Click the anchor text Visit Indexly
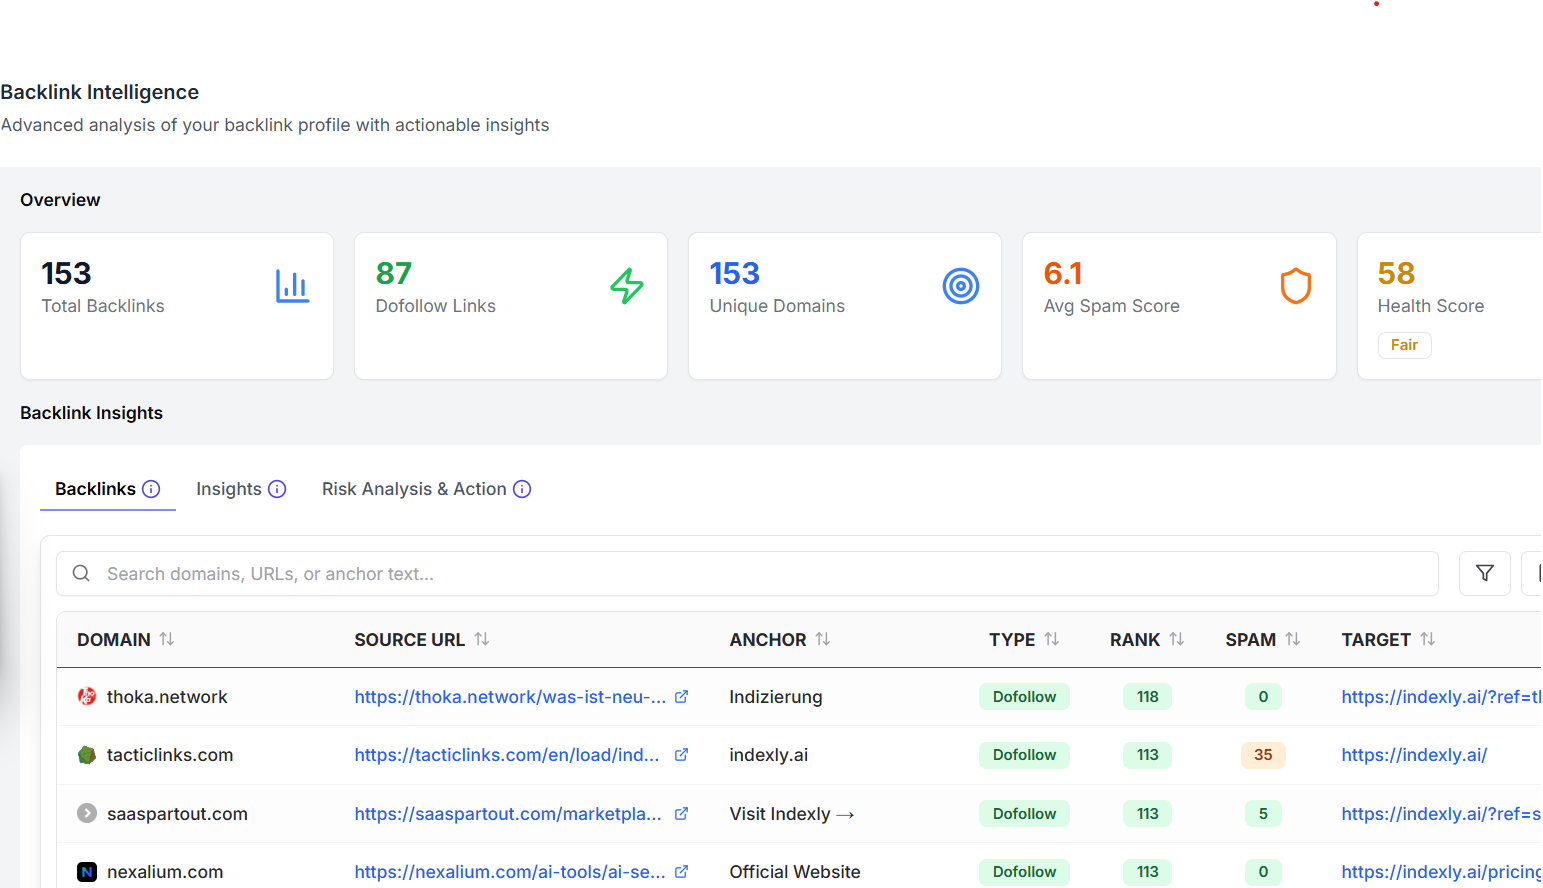The image size is (1543, 888). (x=792, y=814)
